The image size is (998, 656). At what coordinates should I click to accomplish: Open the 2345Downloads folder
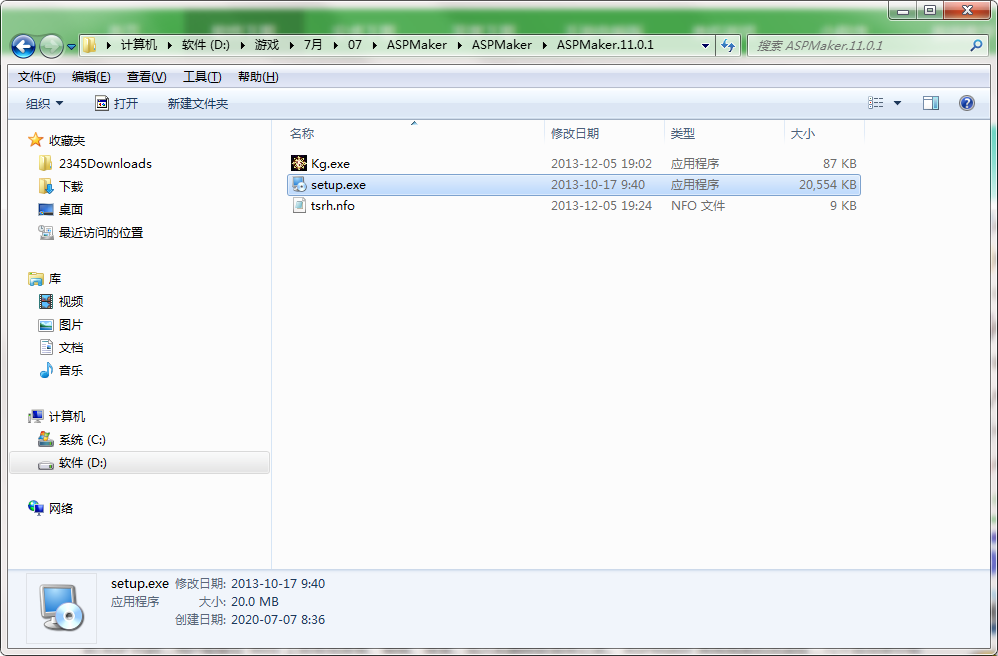click(x=105, y=164)
